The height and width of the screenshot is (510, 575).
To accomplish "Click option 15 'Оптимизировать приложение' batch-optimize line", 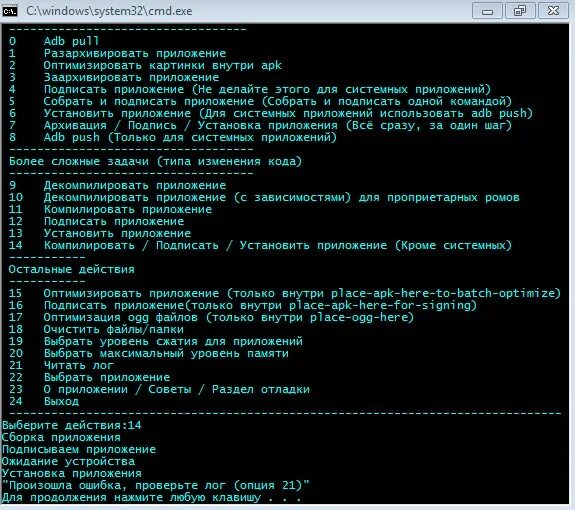I will point(285,293).
